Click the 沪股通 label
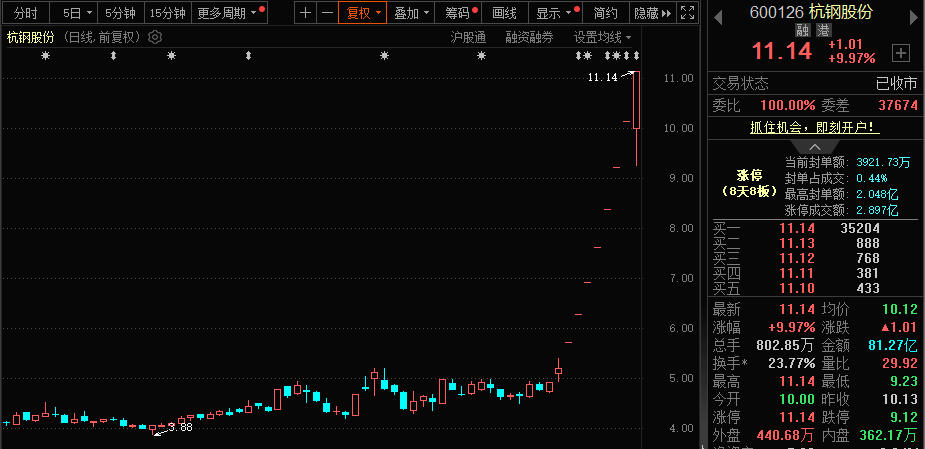 coord(467,37)
